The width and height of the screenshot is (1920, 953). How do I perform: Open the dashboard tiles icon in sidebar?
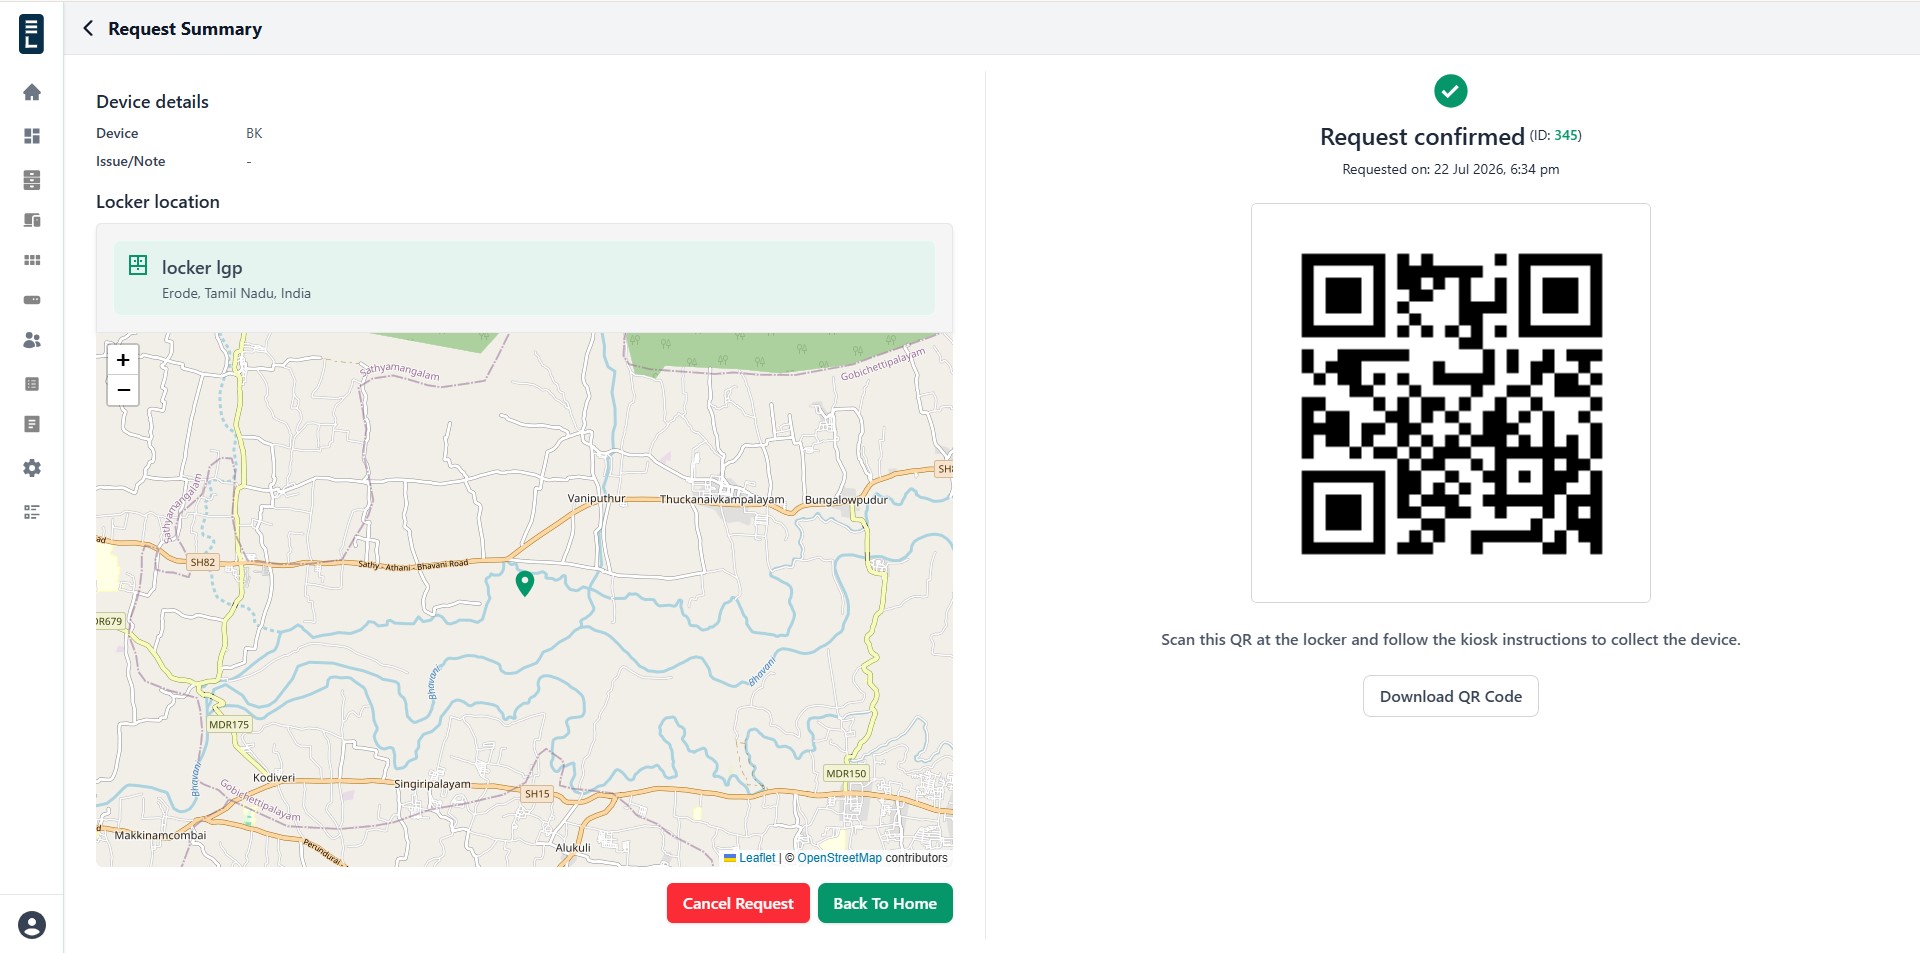[x=32, y=136]
